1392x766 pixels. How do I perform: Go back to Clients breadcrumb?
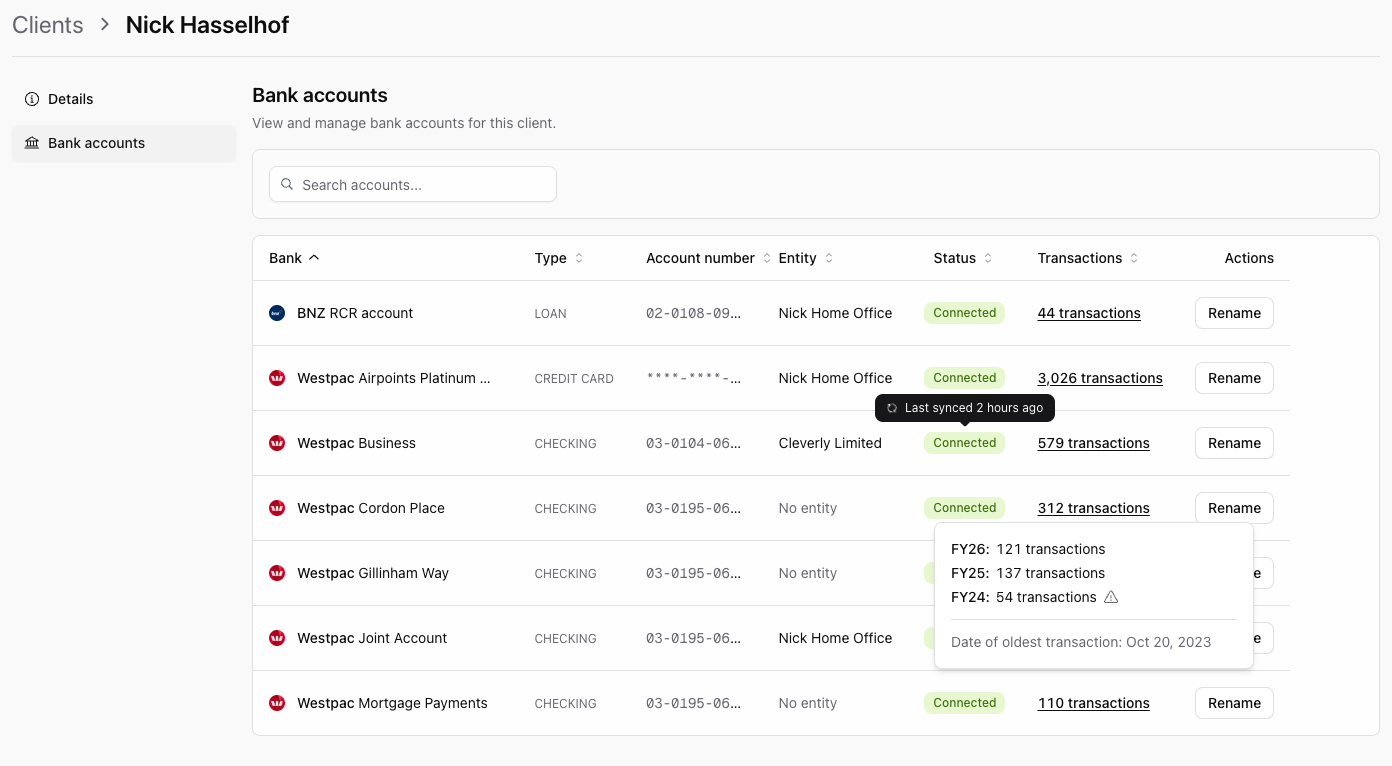[48, 25]
